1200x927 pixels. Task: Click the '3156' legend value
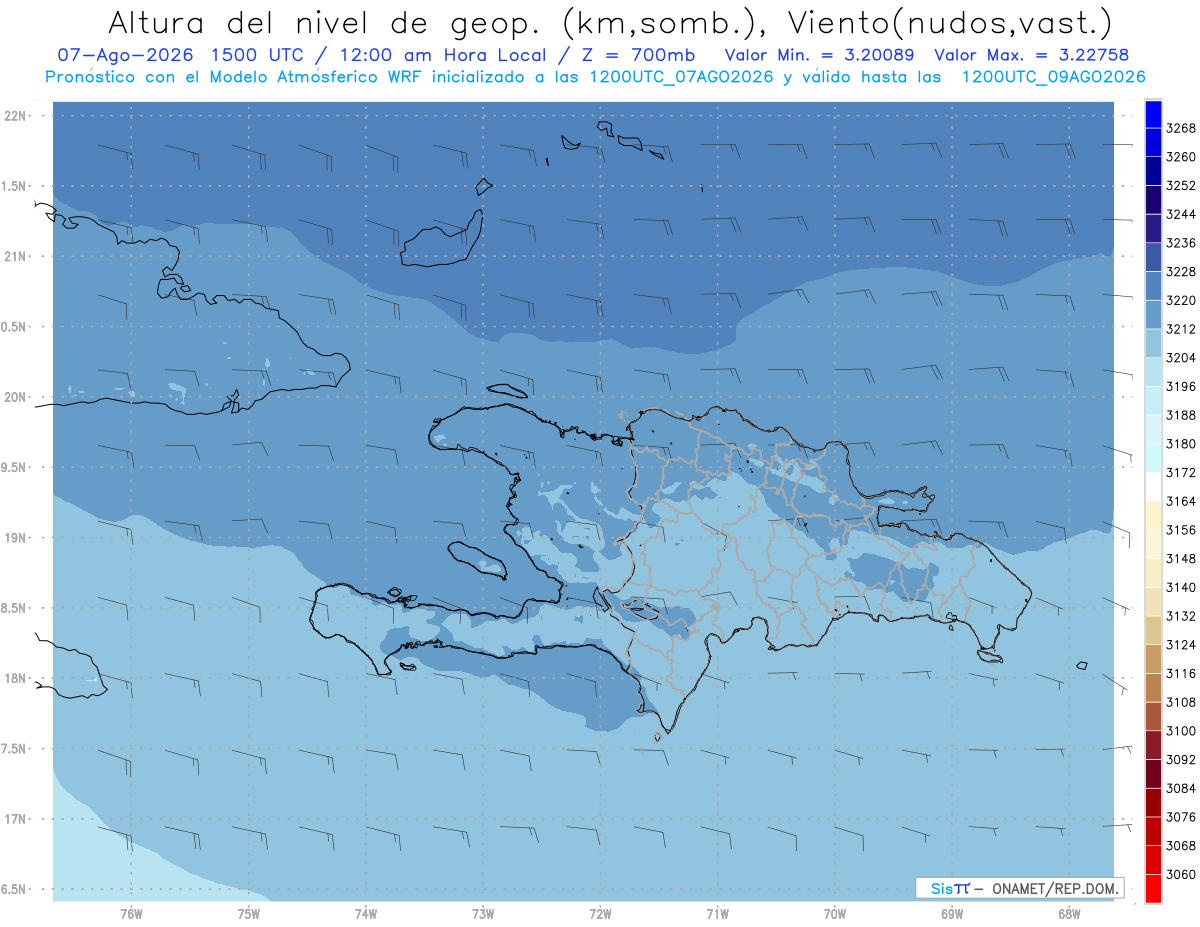tap(1180, 530)
